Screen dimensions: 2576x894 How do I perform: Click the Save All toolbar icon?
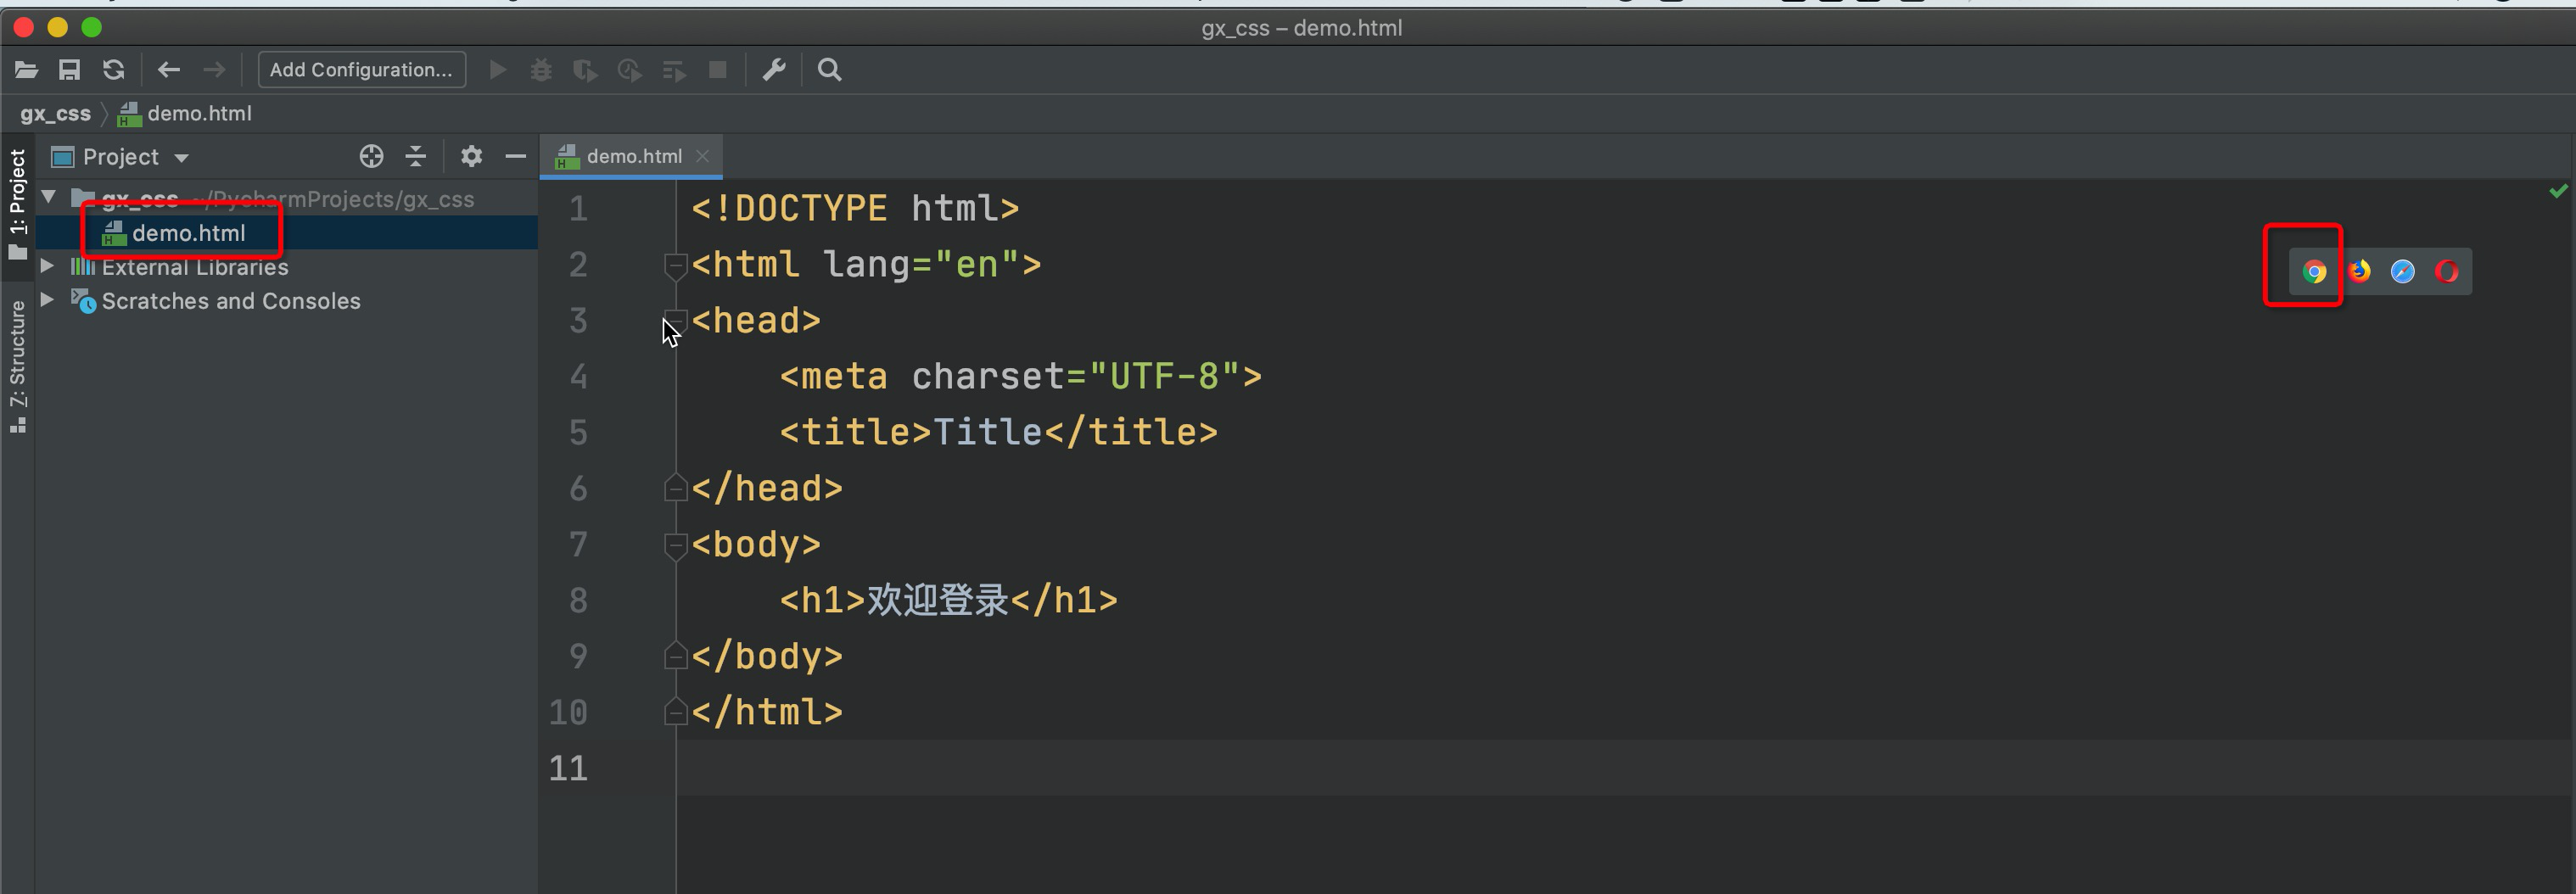(x=69, y=70)
